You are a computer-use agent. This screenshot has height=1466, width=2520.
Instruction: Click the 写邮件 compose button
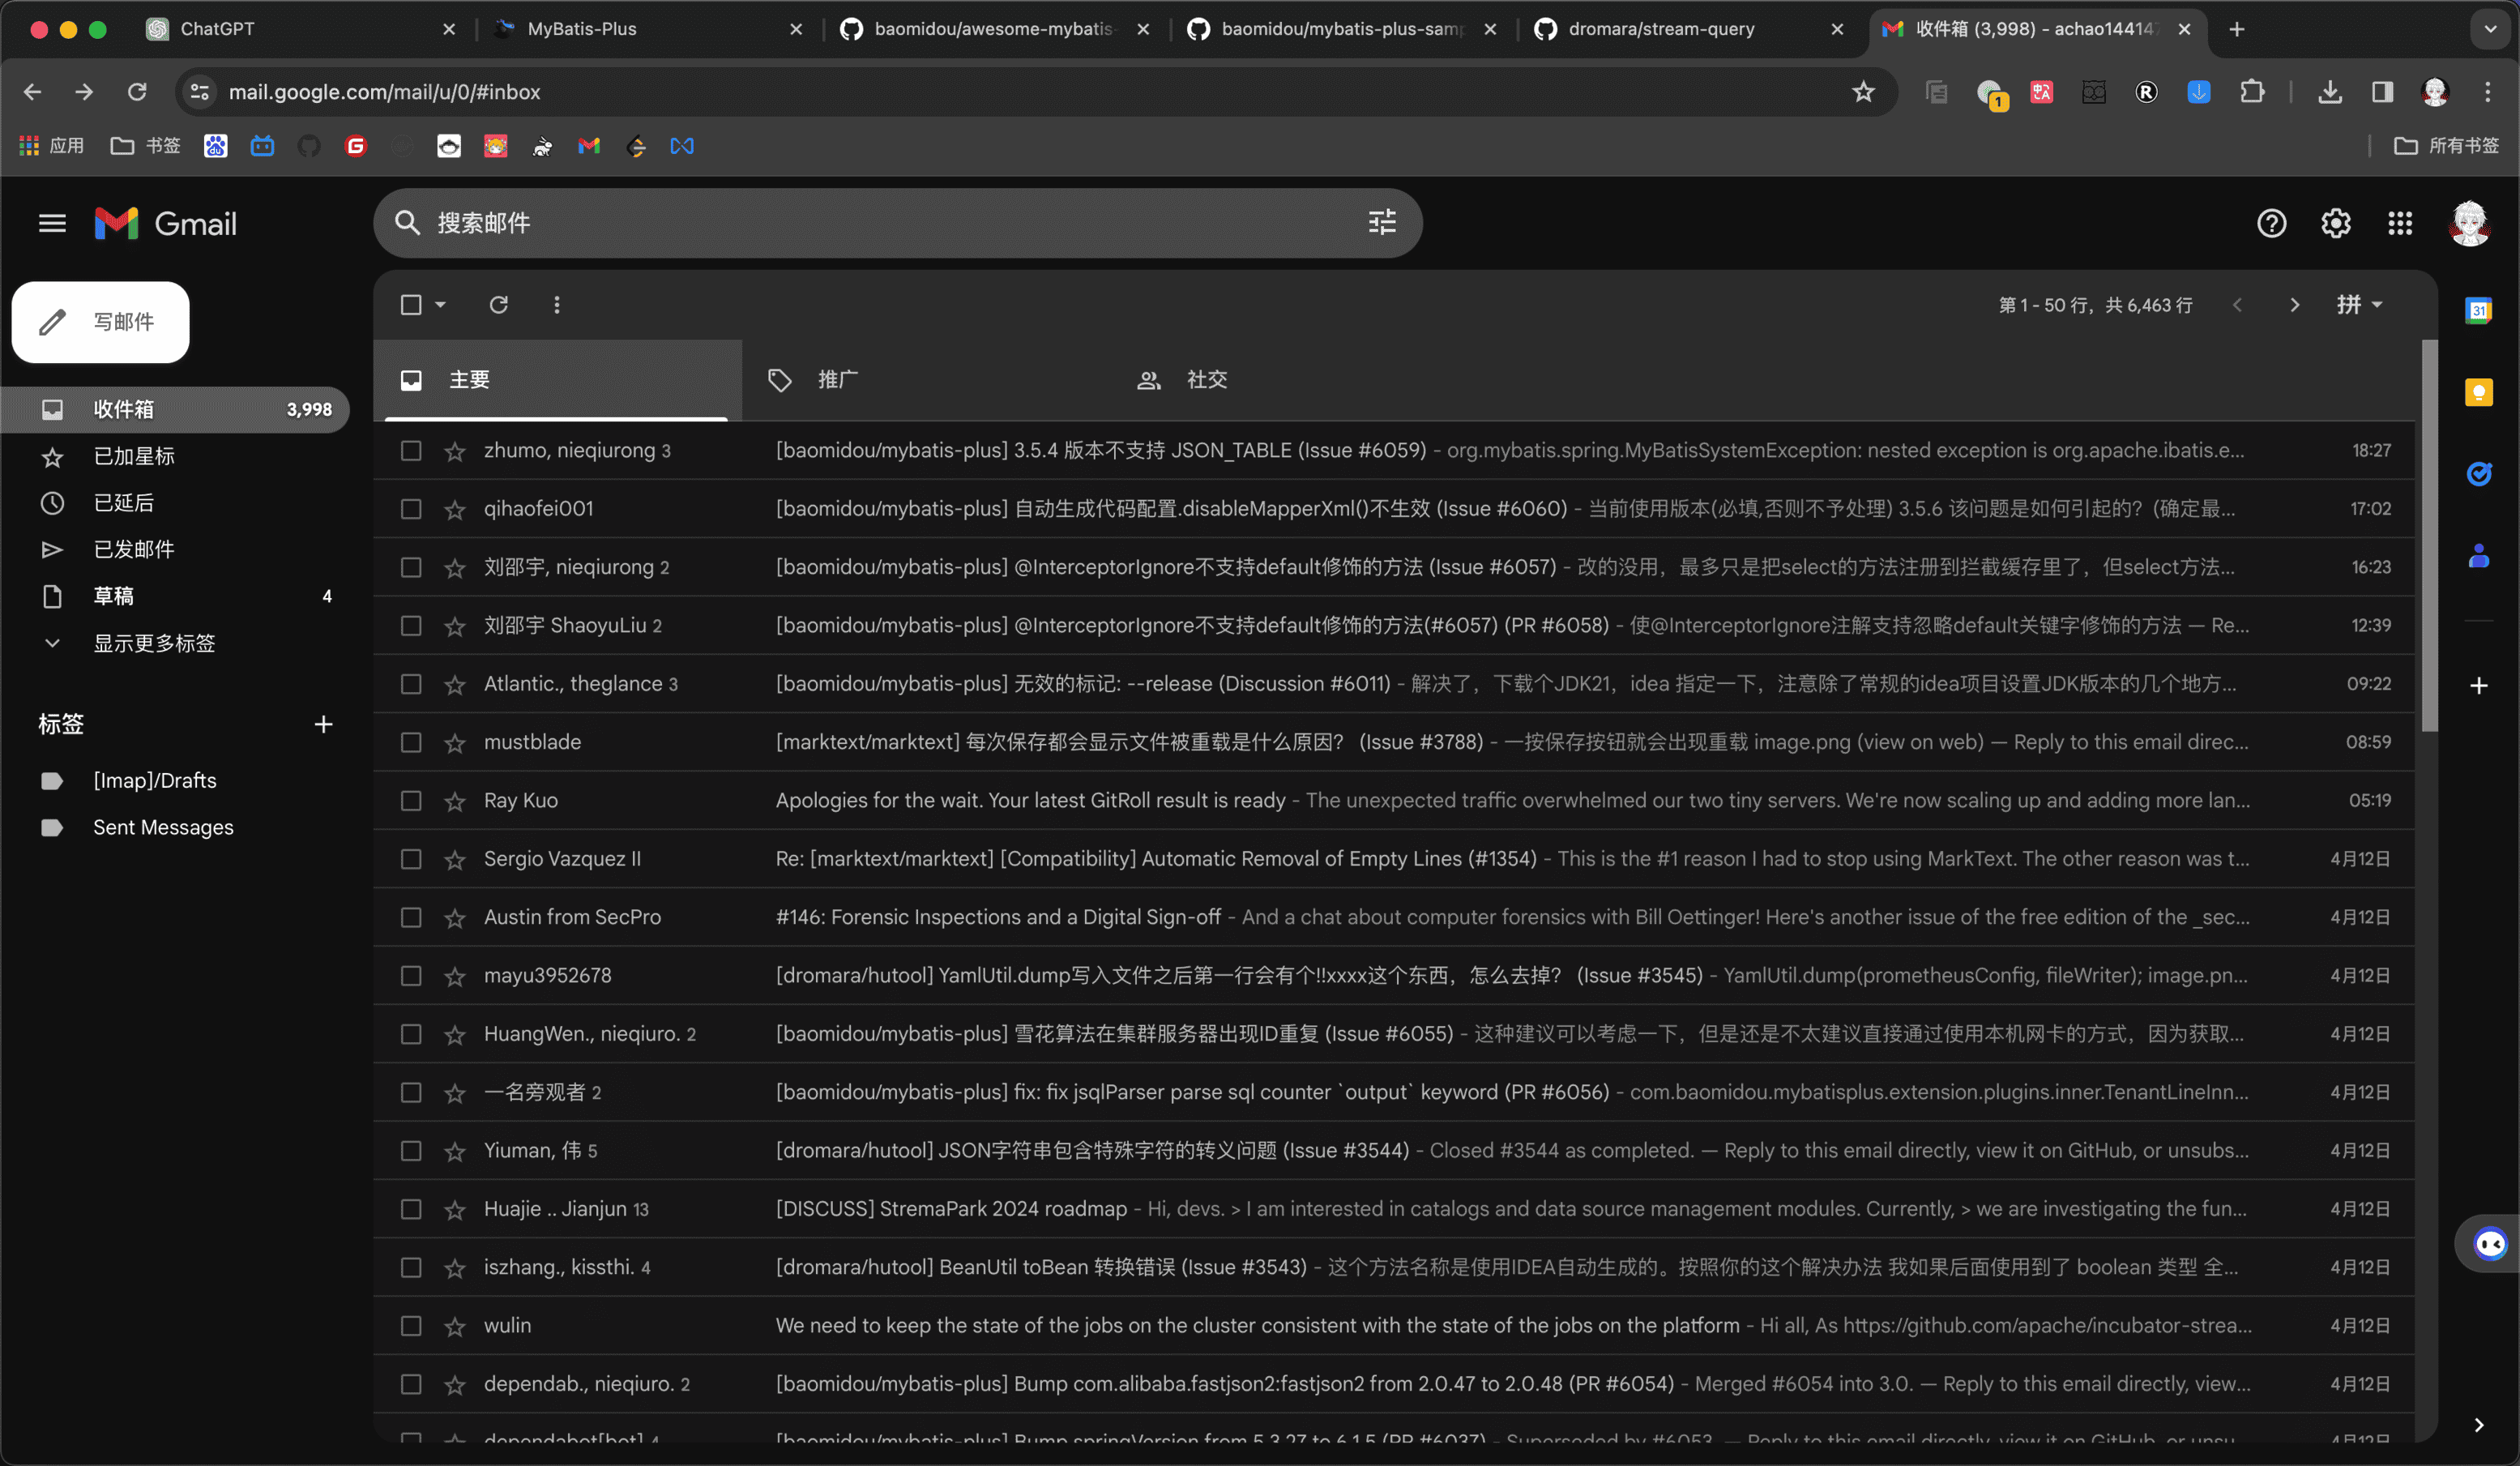pyautogui.click(x=101, y=322)
